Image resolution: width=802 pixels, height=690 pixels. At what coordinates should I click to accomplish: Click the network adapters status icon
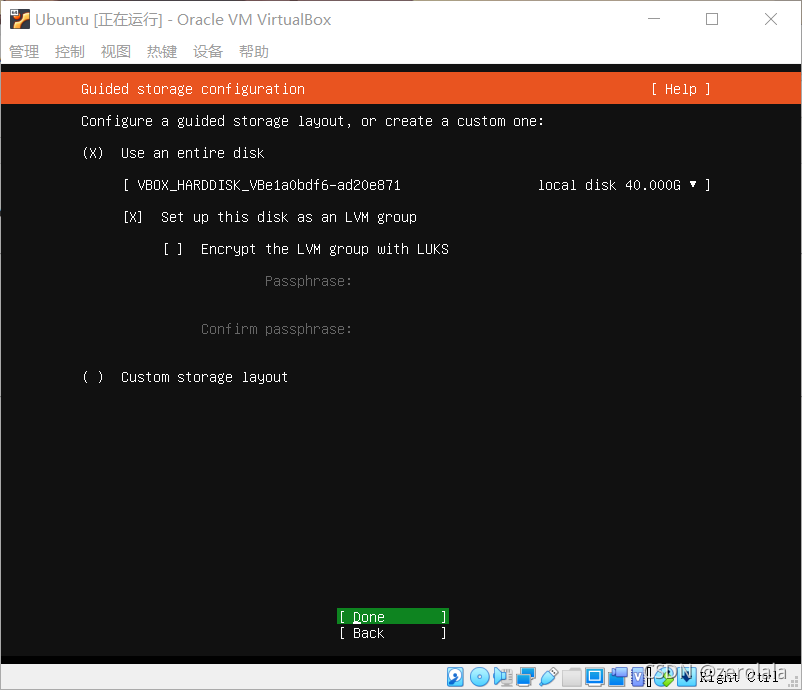coord(526,677)
